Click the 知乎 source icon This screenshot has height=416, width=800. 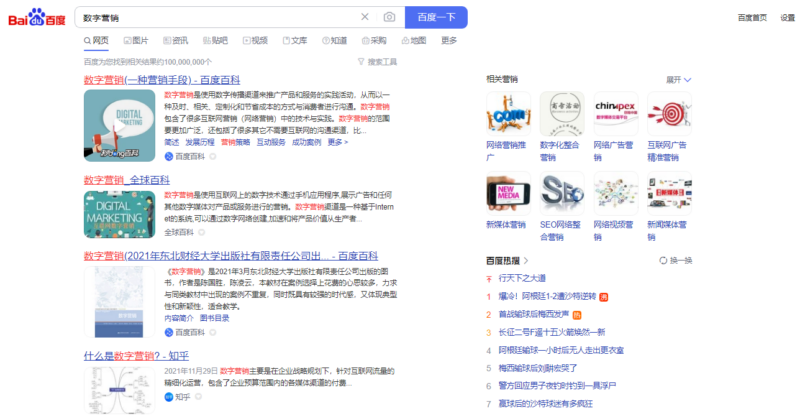[169, 397]
